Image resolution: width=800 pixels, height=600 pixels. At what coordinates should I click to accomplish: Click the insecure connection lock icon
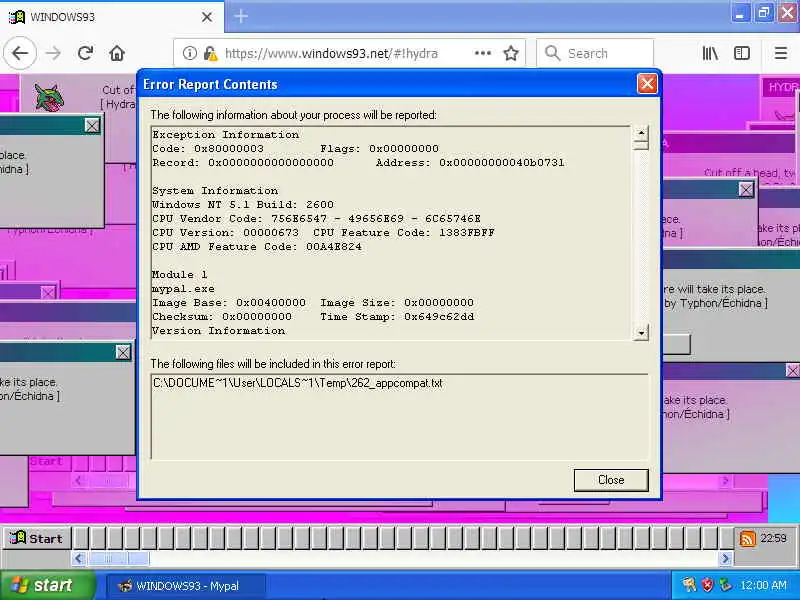[x=210, y=53]
